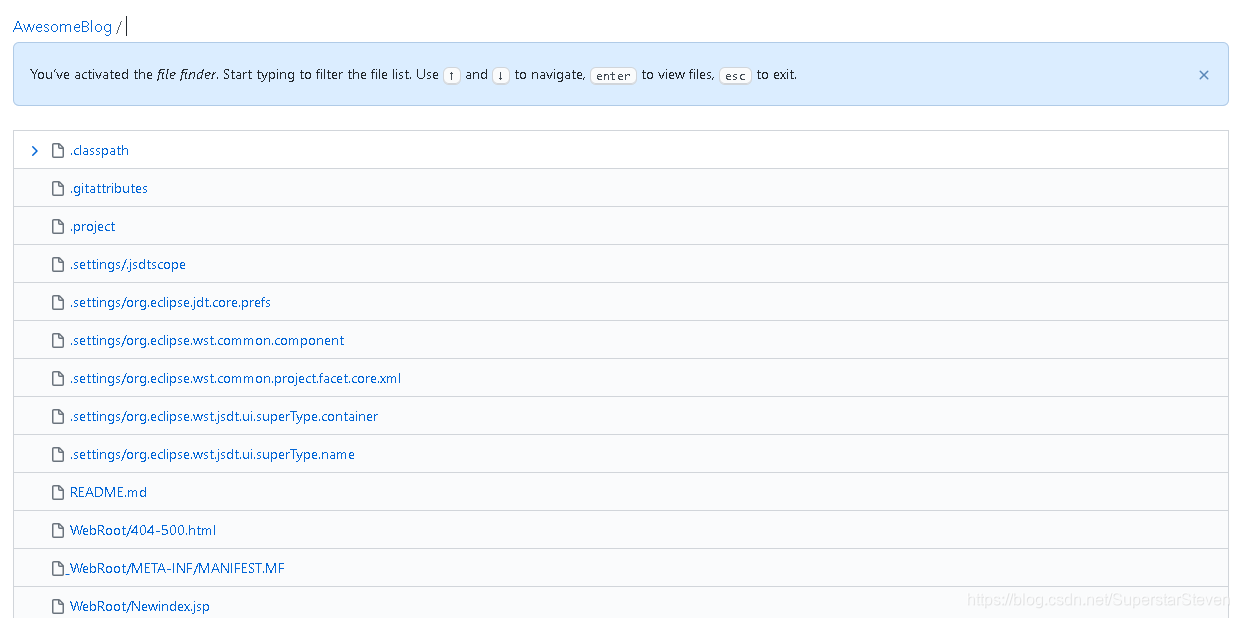Click the 'enter' key hint in the banner
The width and height of the screenshot is (1239, 618).
tap(613, 75)
